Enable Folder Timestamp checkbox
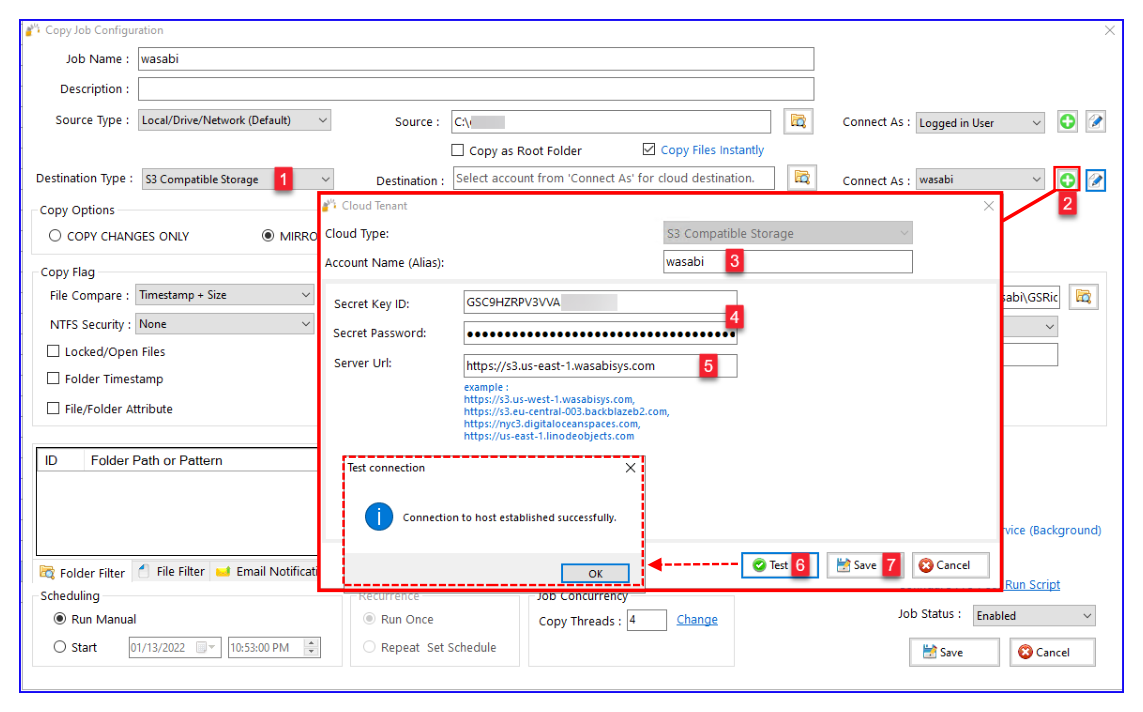 tap(53, 378)
